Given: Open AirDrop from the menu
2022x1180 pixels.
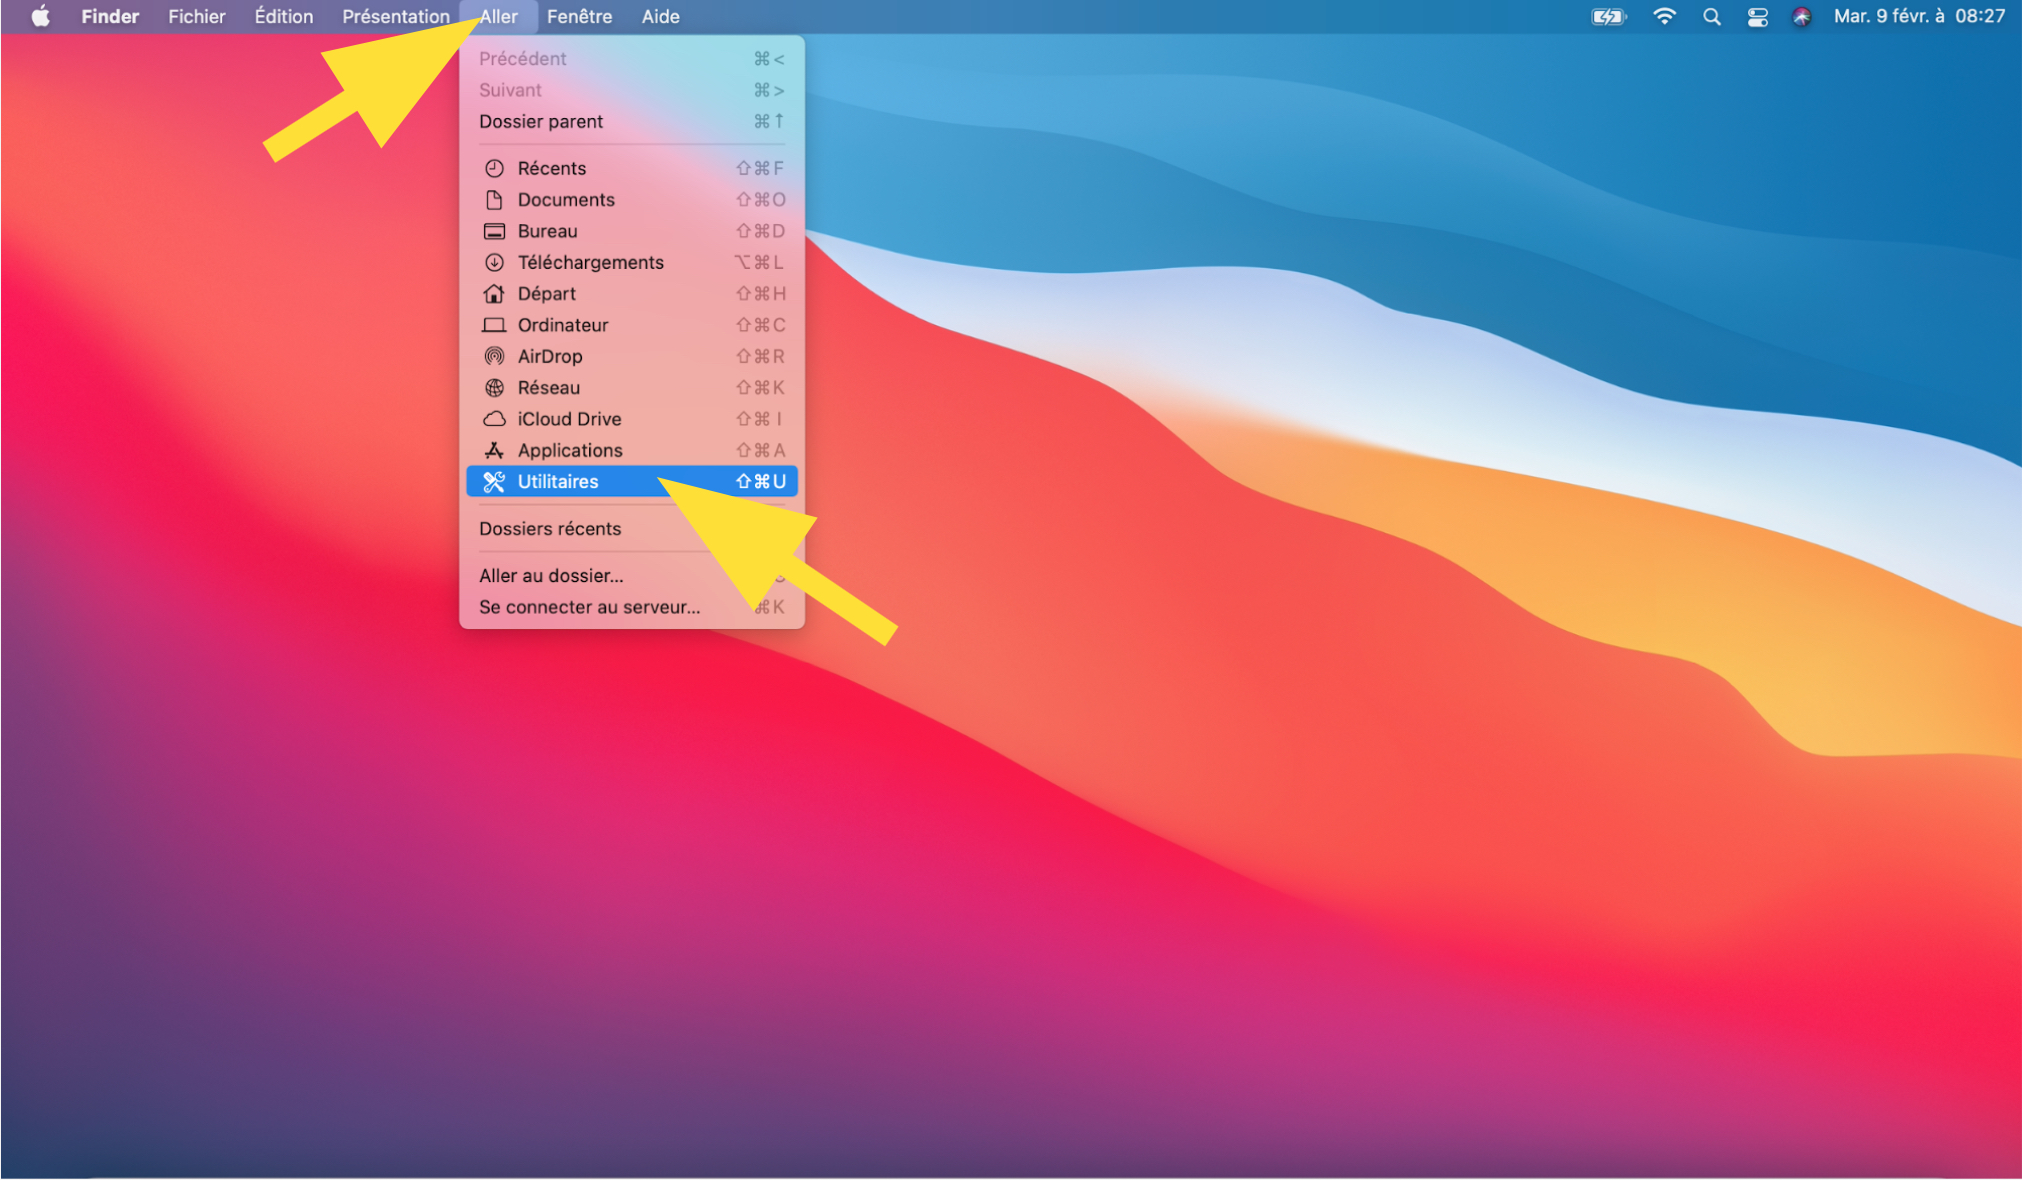Looking at the screenshot, I should [x=632, y=356].
